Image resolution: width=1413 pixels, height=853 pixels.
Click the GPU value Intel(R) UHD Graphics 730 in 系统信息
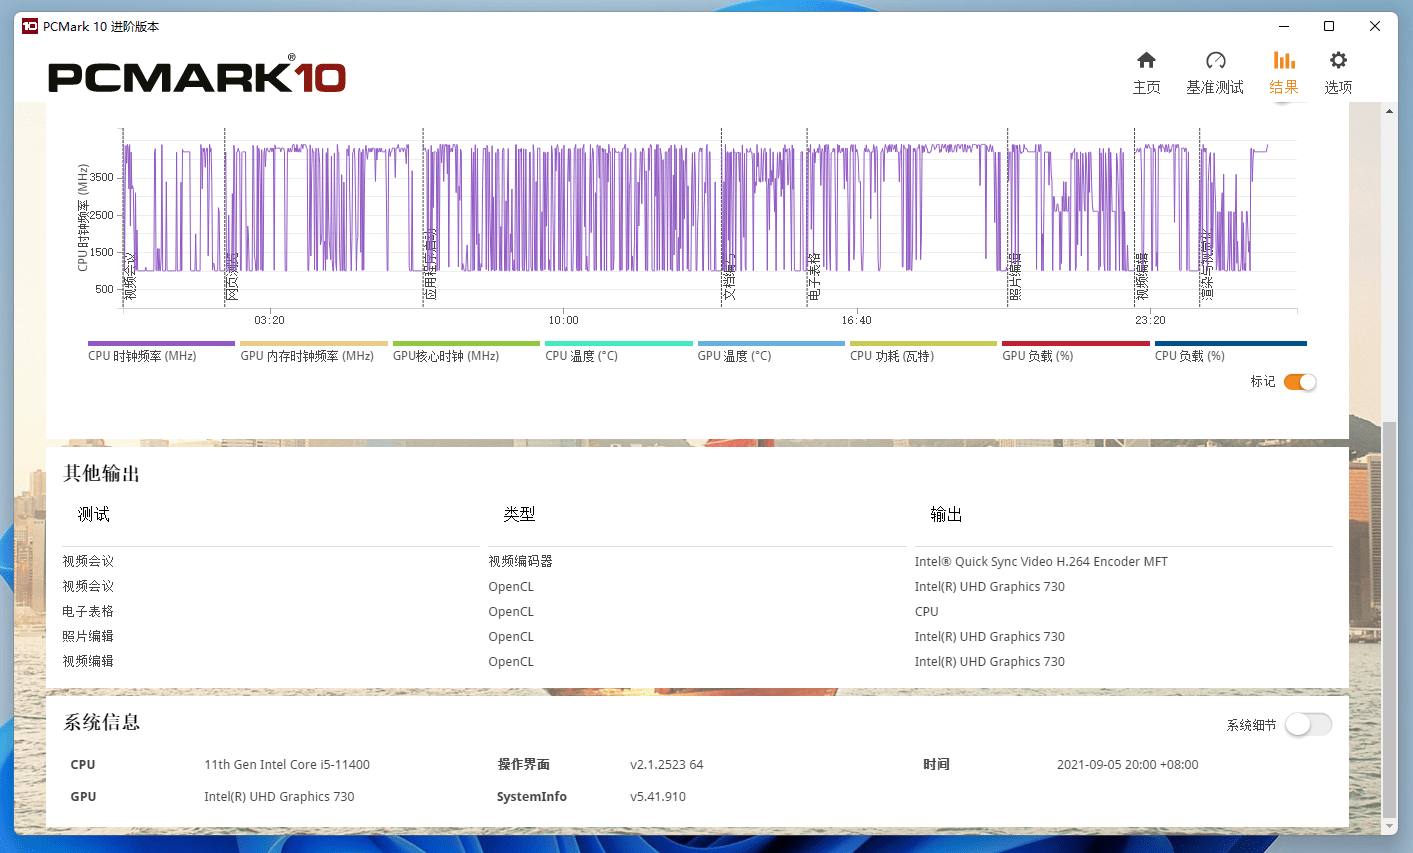(x=279, y=797)
